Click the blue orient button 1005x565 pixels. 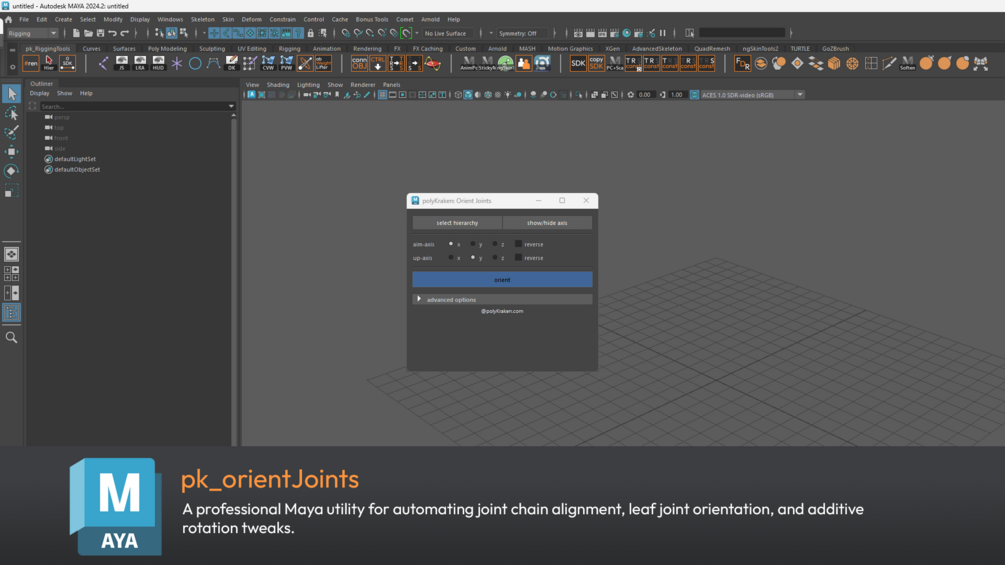(502, 279)
